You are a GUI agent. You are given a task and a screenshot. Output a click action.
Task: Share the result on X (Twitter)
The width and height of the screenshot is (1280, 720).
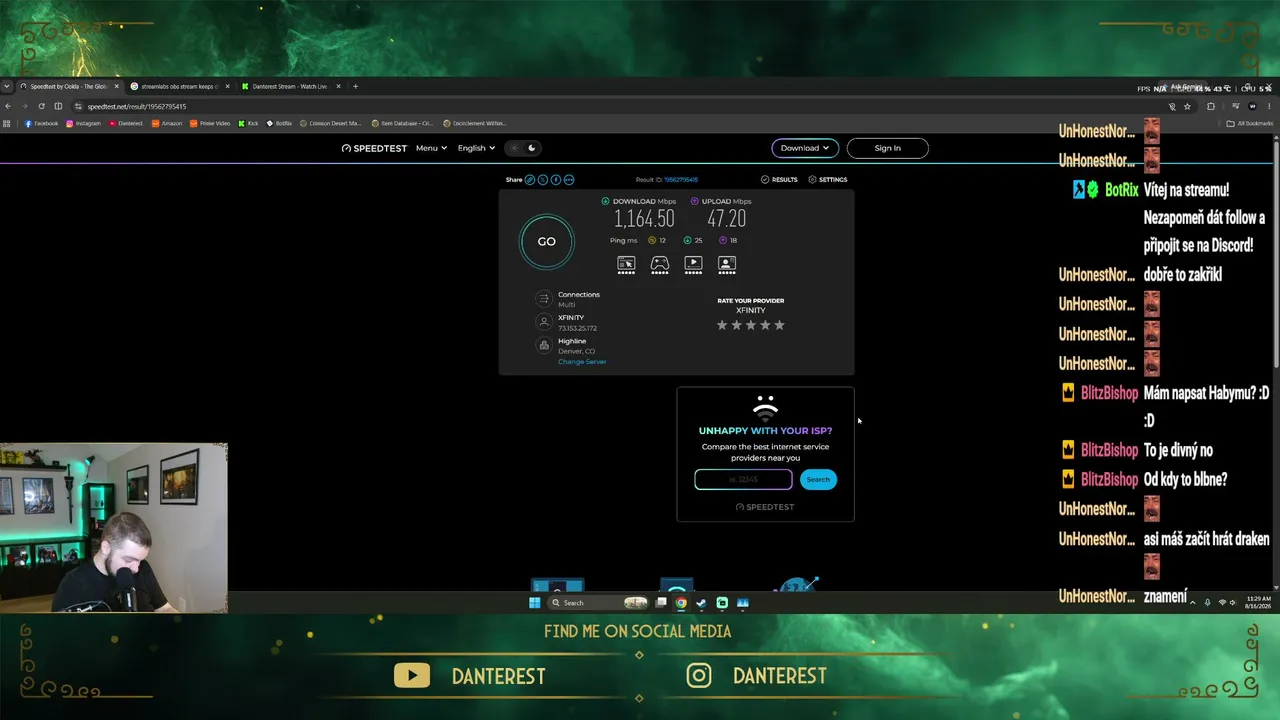pos(543,180)
